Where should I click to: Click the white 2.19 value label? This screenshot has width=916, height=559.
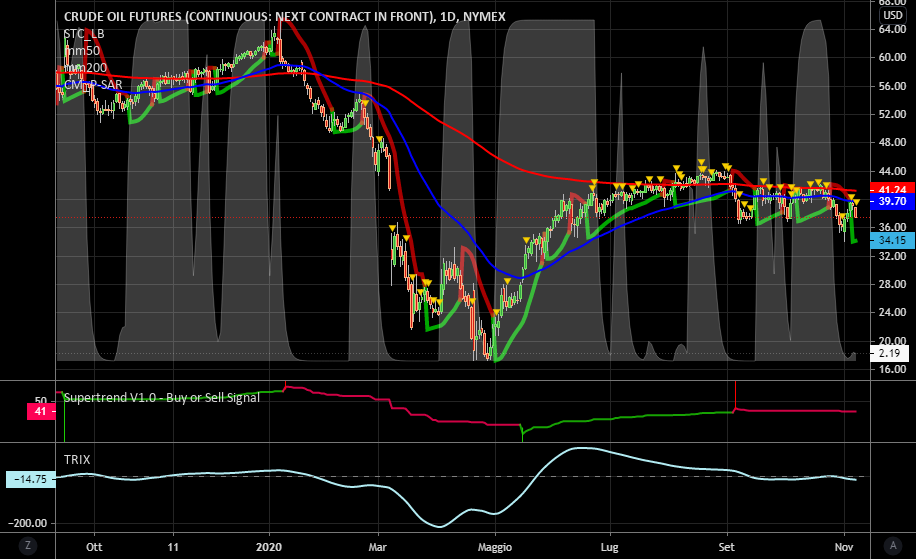click(889, 353)
